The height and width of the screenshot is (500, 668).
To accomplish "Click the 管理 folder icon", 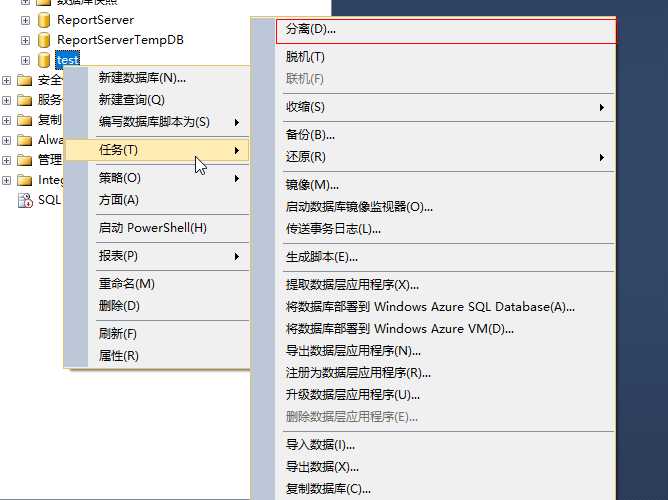I will 24,160.
